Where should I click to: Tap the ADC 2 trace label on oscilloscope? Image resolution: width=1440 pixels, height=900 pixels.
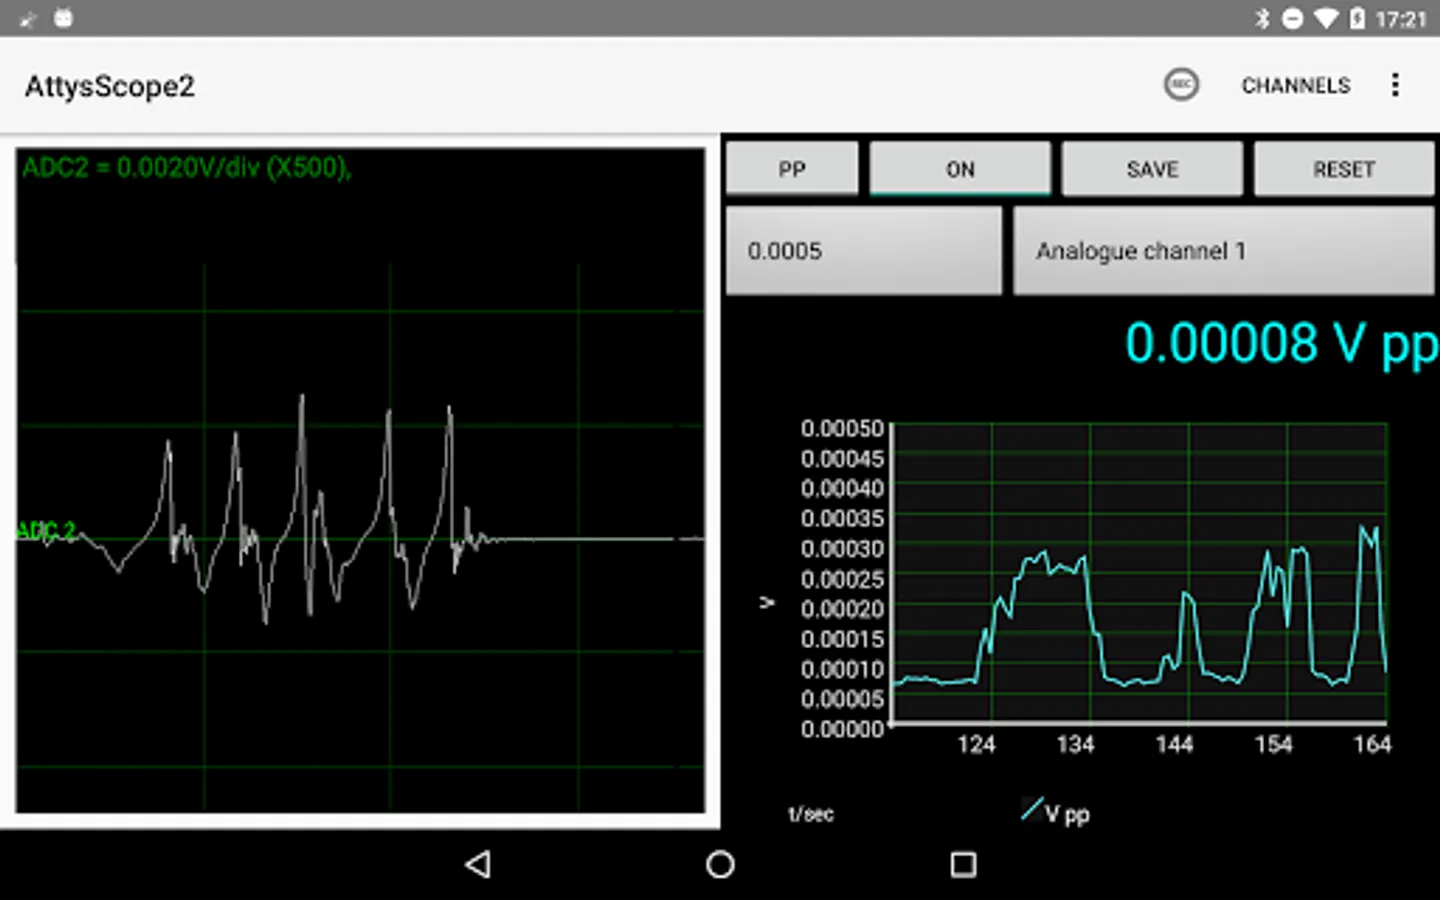[x=46, y=531]
